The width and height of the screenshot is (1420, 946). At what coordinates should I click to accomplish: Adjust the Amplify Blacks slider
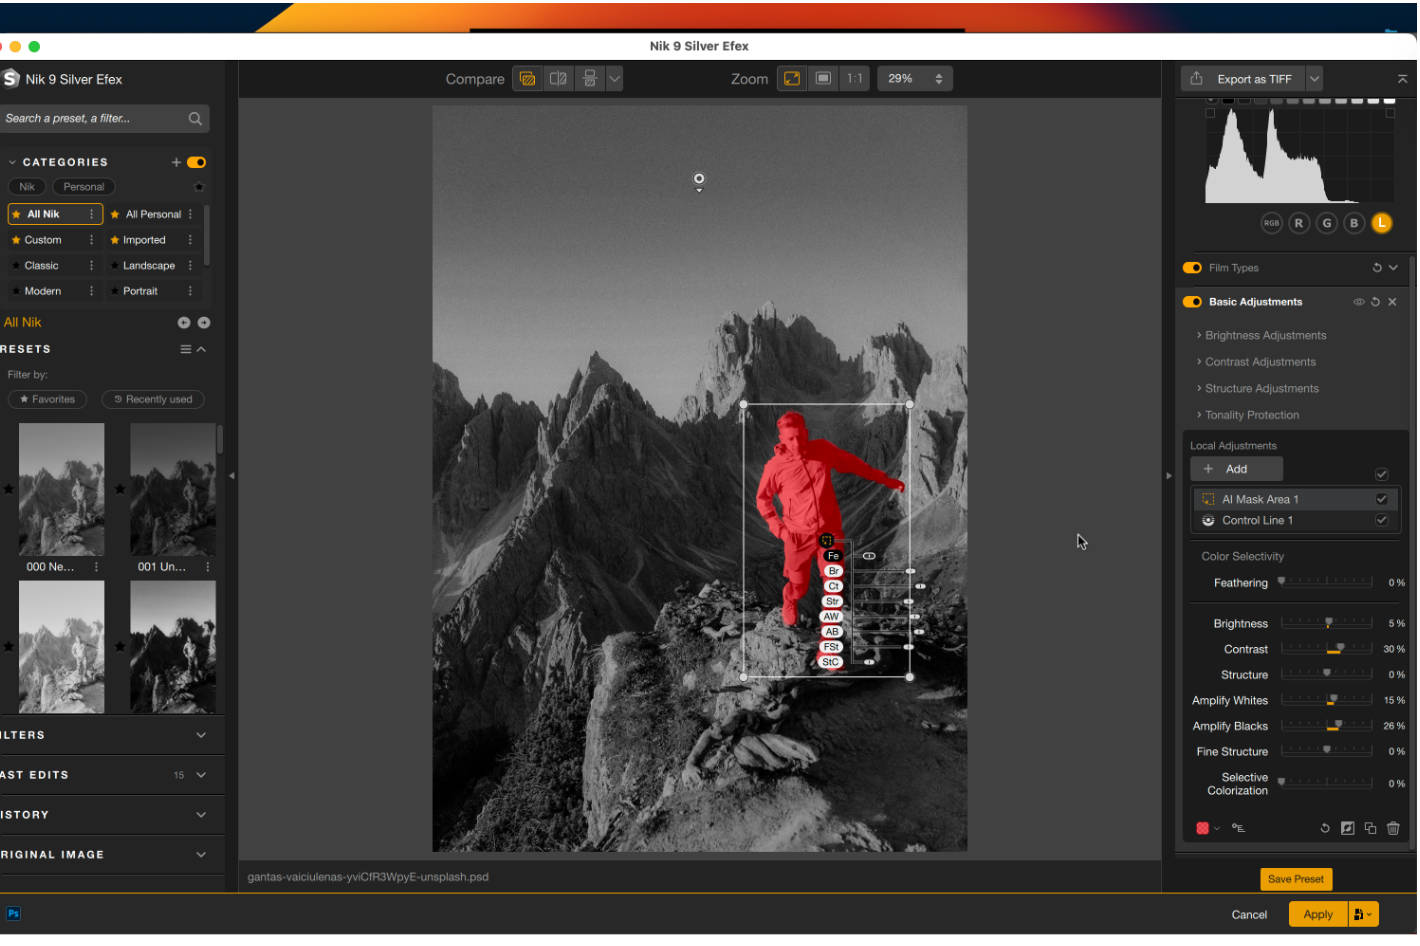(1329, 727)
